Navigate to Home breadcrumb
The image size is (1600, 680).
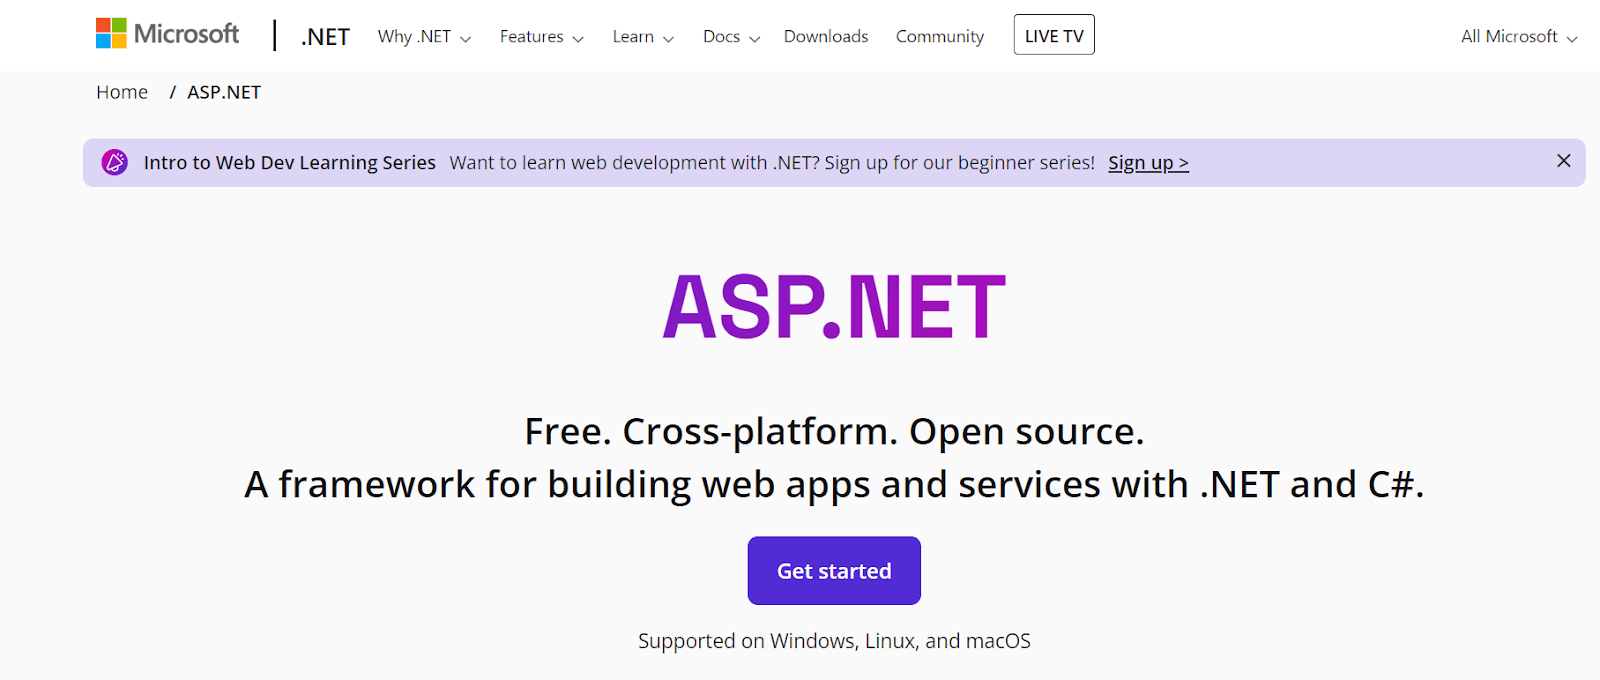tap(122, 92)
